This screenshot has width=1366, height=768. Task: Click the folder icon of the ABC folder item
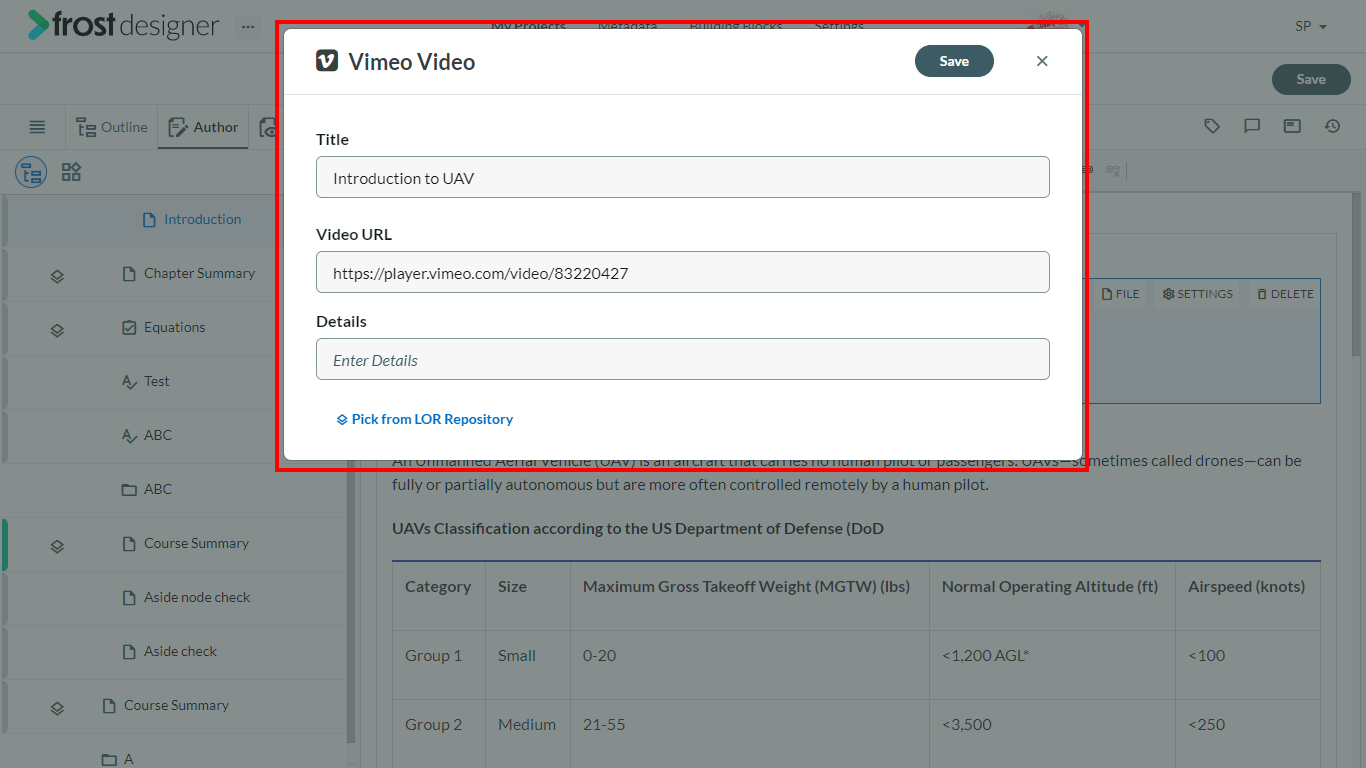tap(129, 489)
